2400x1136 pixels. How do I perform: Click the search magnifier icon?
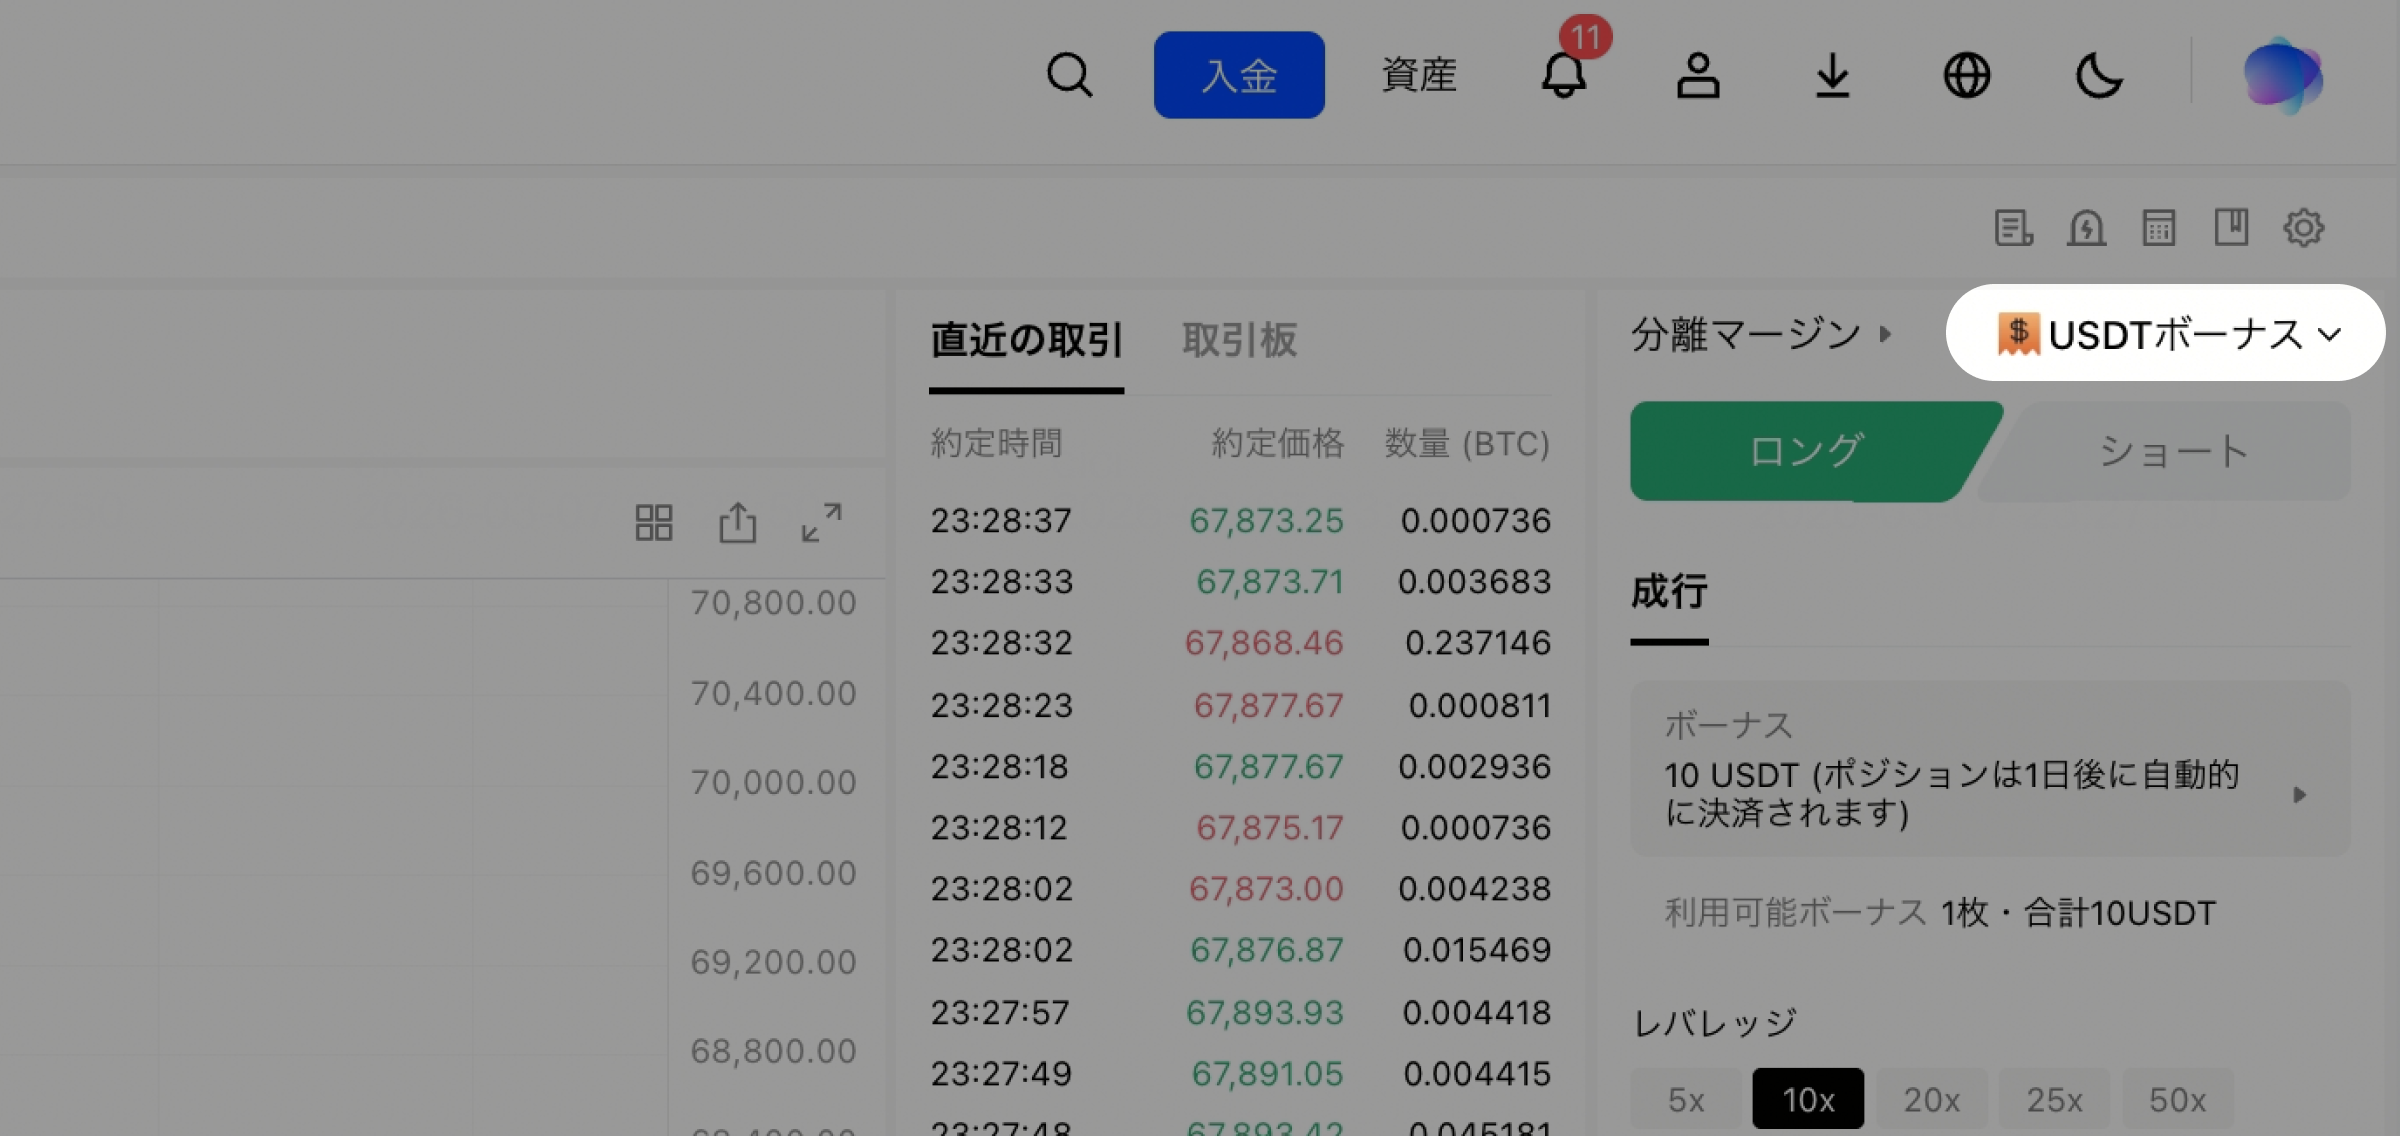(x=1069, y=75)
